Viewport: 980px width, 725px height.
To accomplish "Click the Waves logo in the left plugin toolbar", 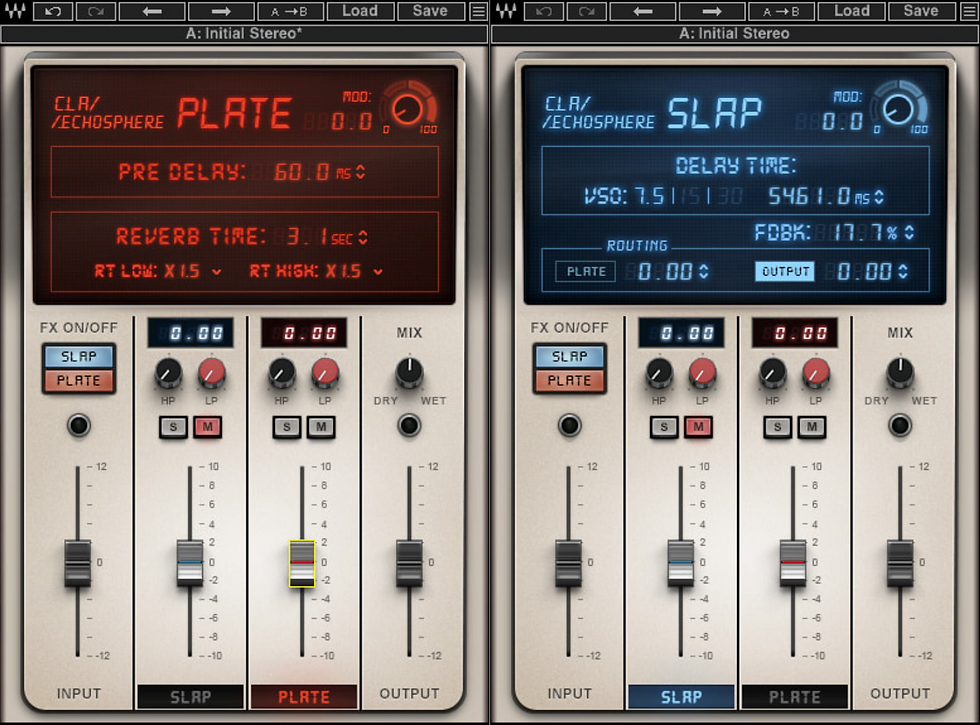I will click(15, 11).
